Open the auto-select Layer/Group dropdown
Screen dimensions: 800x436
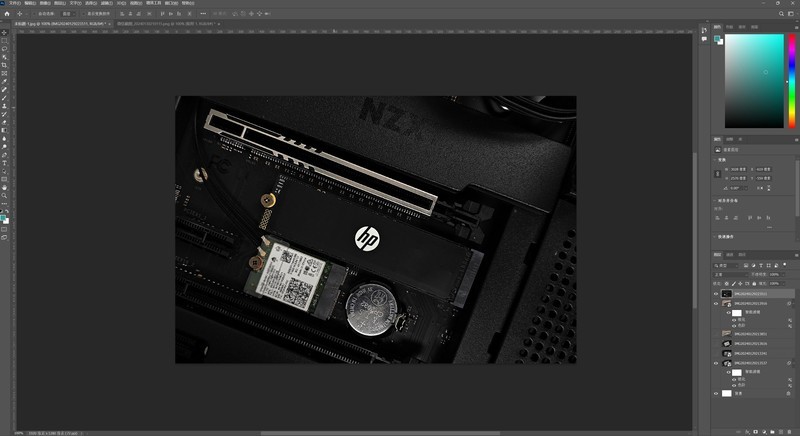click(67, 14)
